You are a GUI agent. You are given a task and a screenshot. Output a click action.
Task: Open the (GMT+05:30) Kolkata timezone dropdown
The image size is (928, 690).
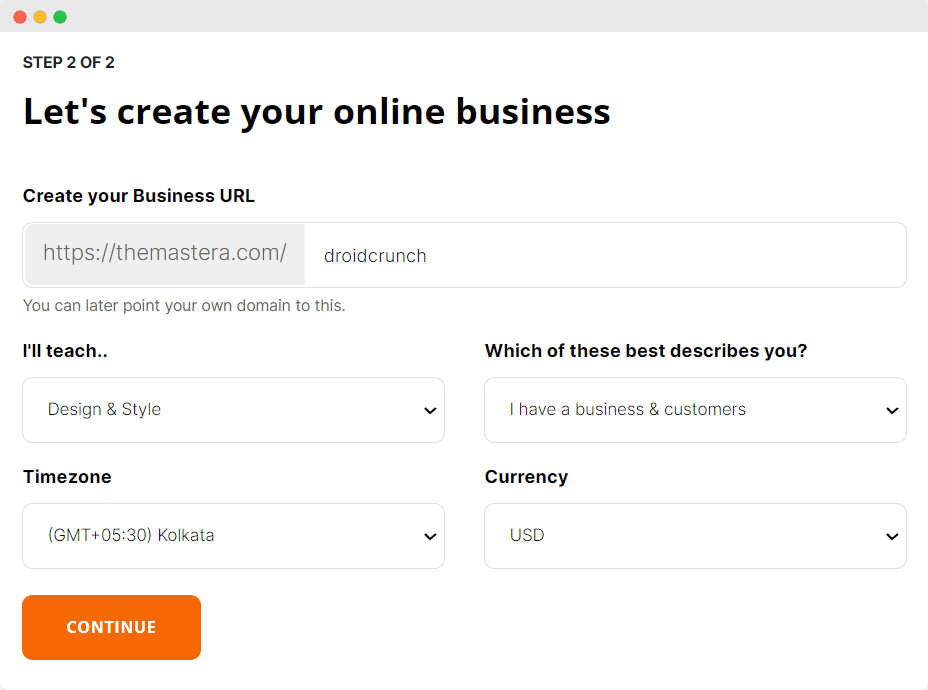click(233, 536)
